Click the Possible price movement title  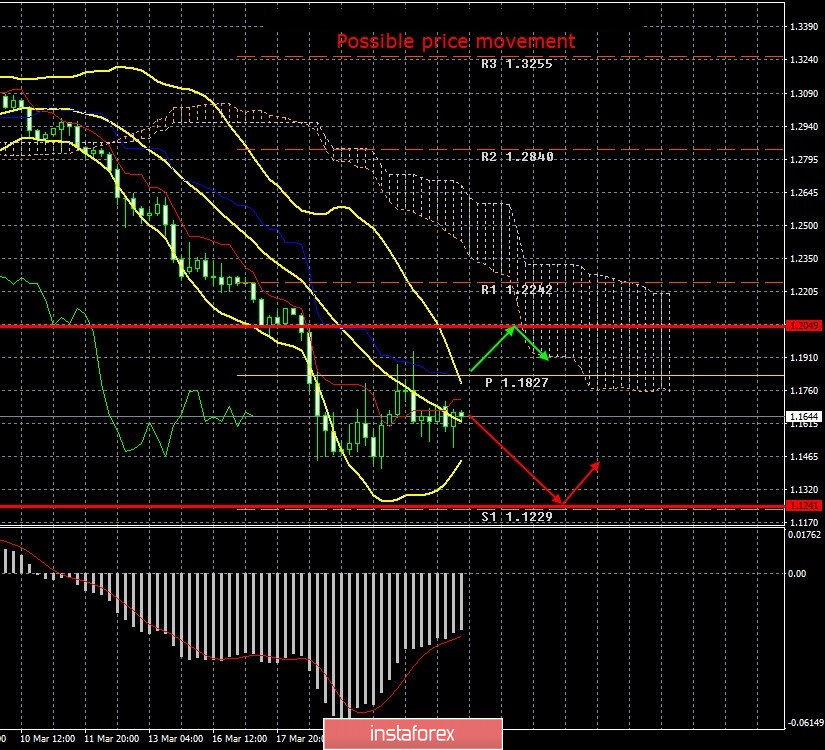click(456, 41)
